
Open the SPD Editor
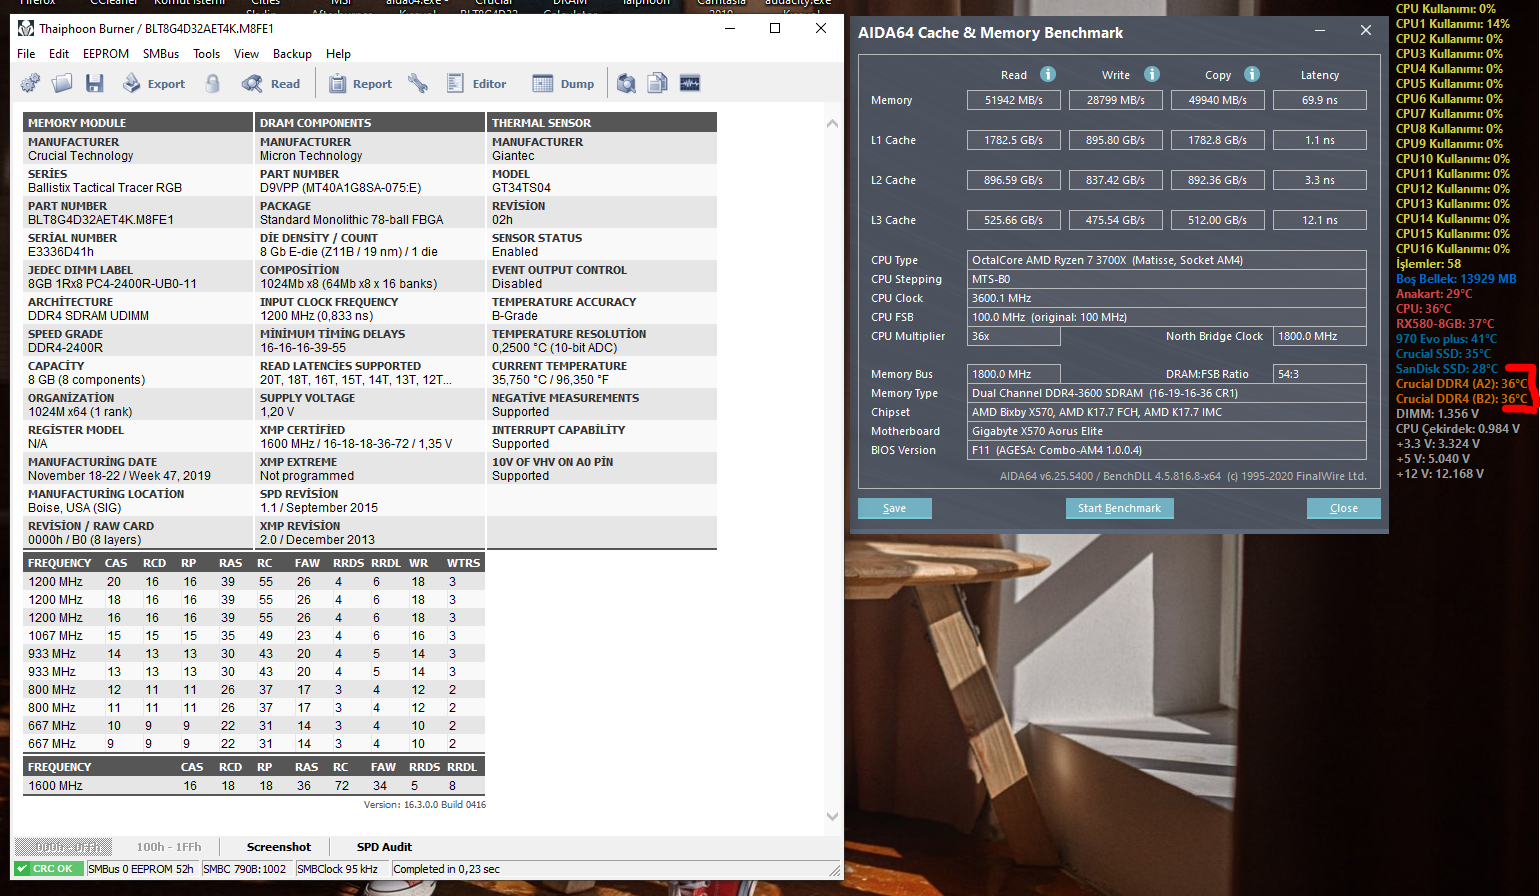[476, 84]
